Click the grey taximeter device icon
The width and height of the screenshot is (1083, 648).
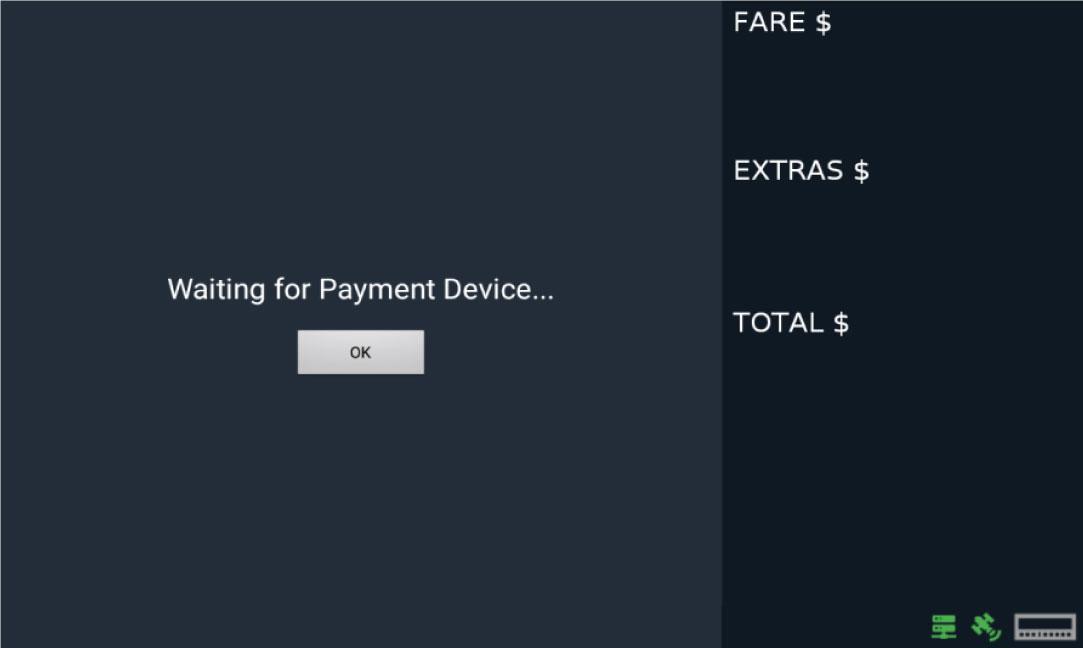(x=1045, y=627)
